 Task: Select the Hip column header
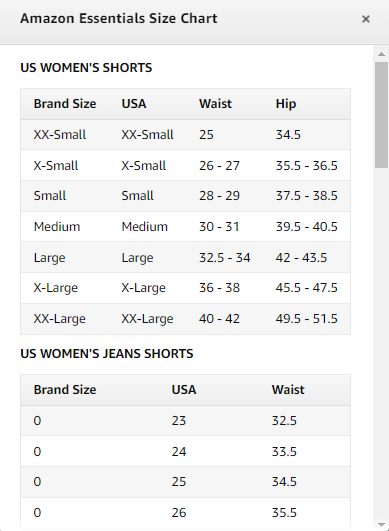[286, 104]
